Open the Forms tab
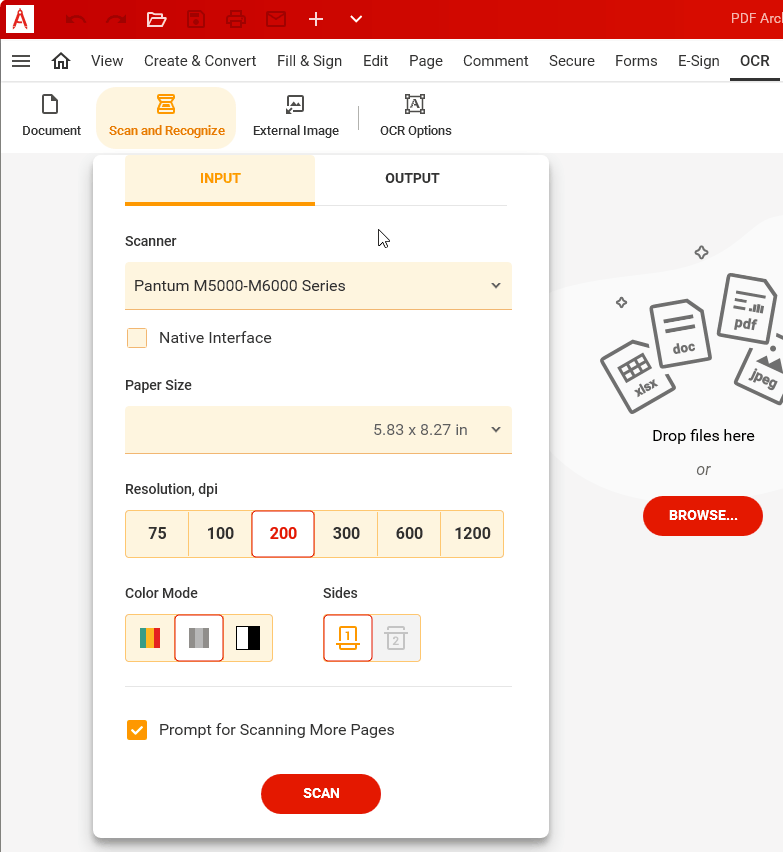783x852 pixels. click(636, 61)
